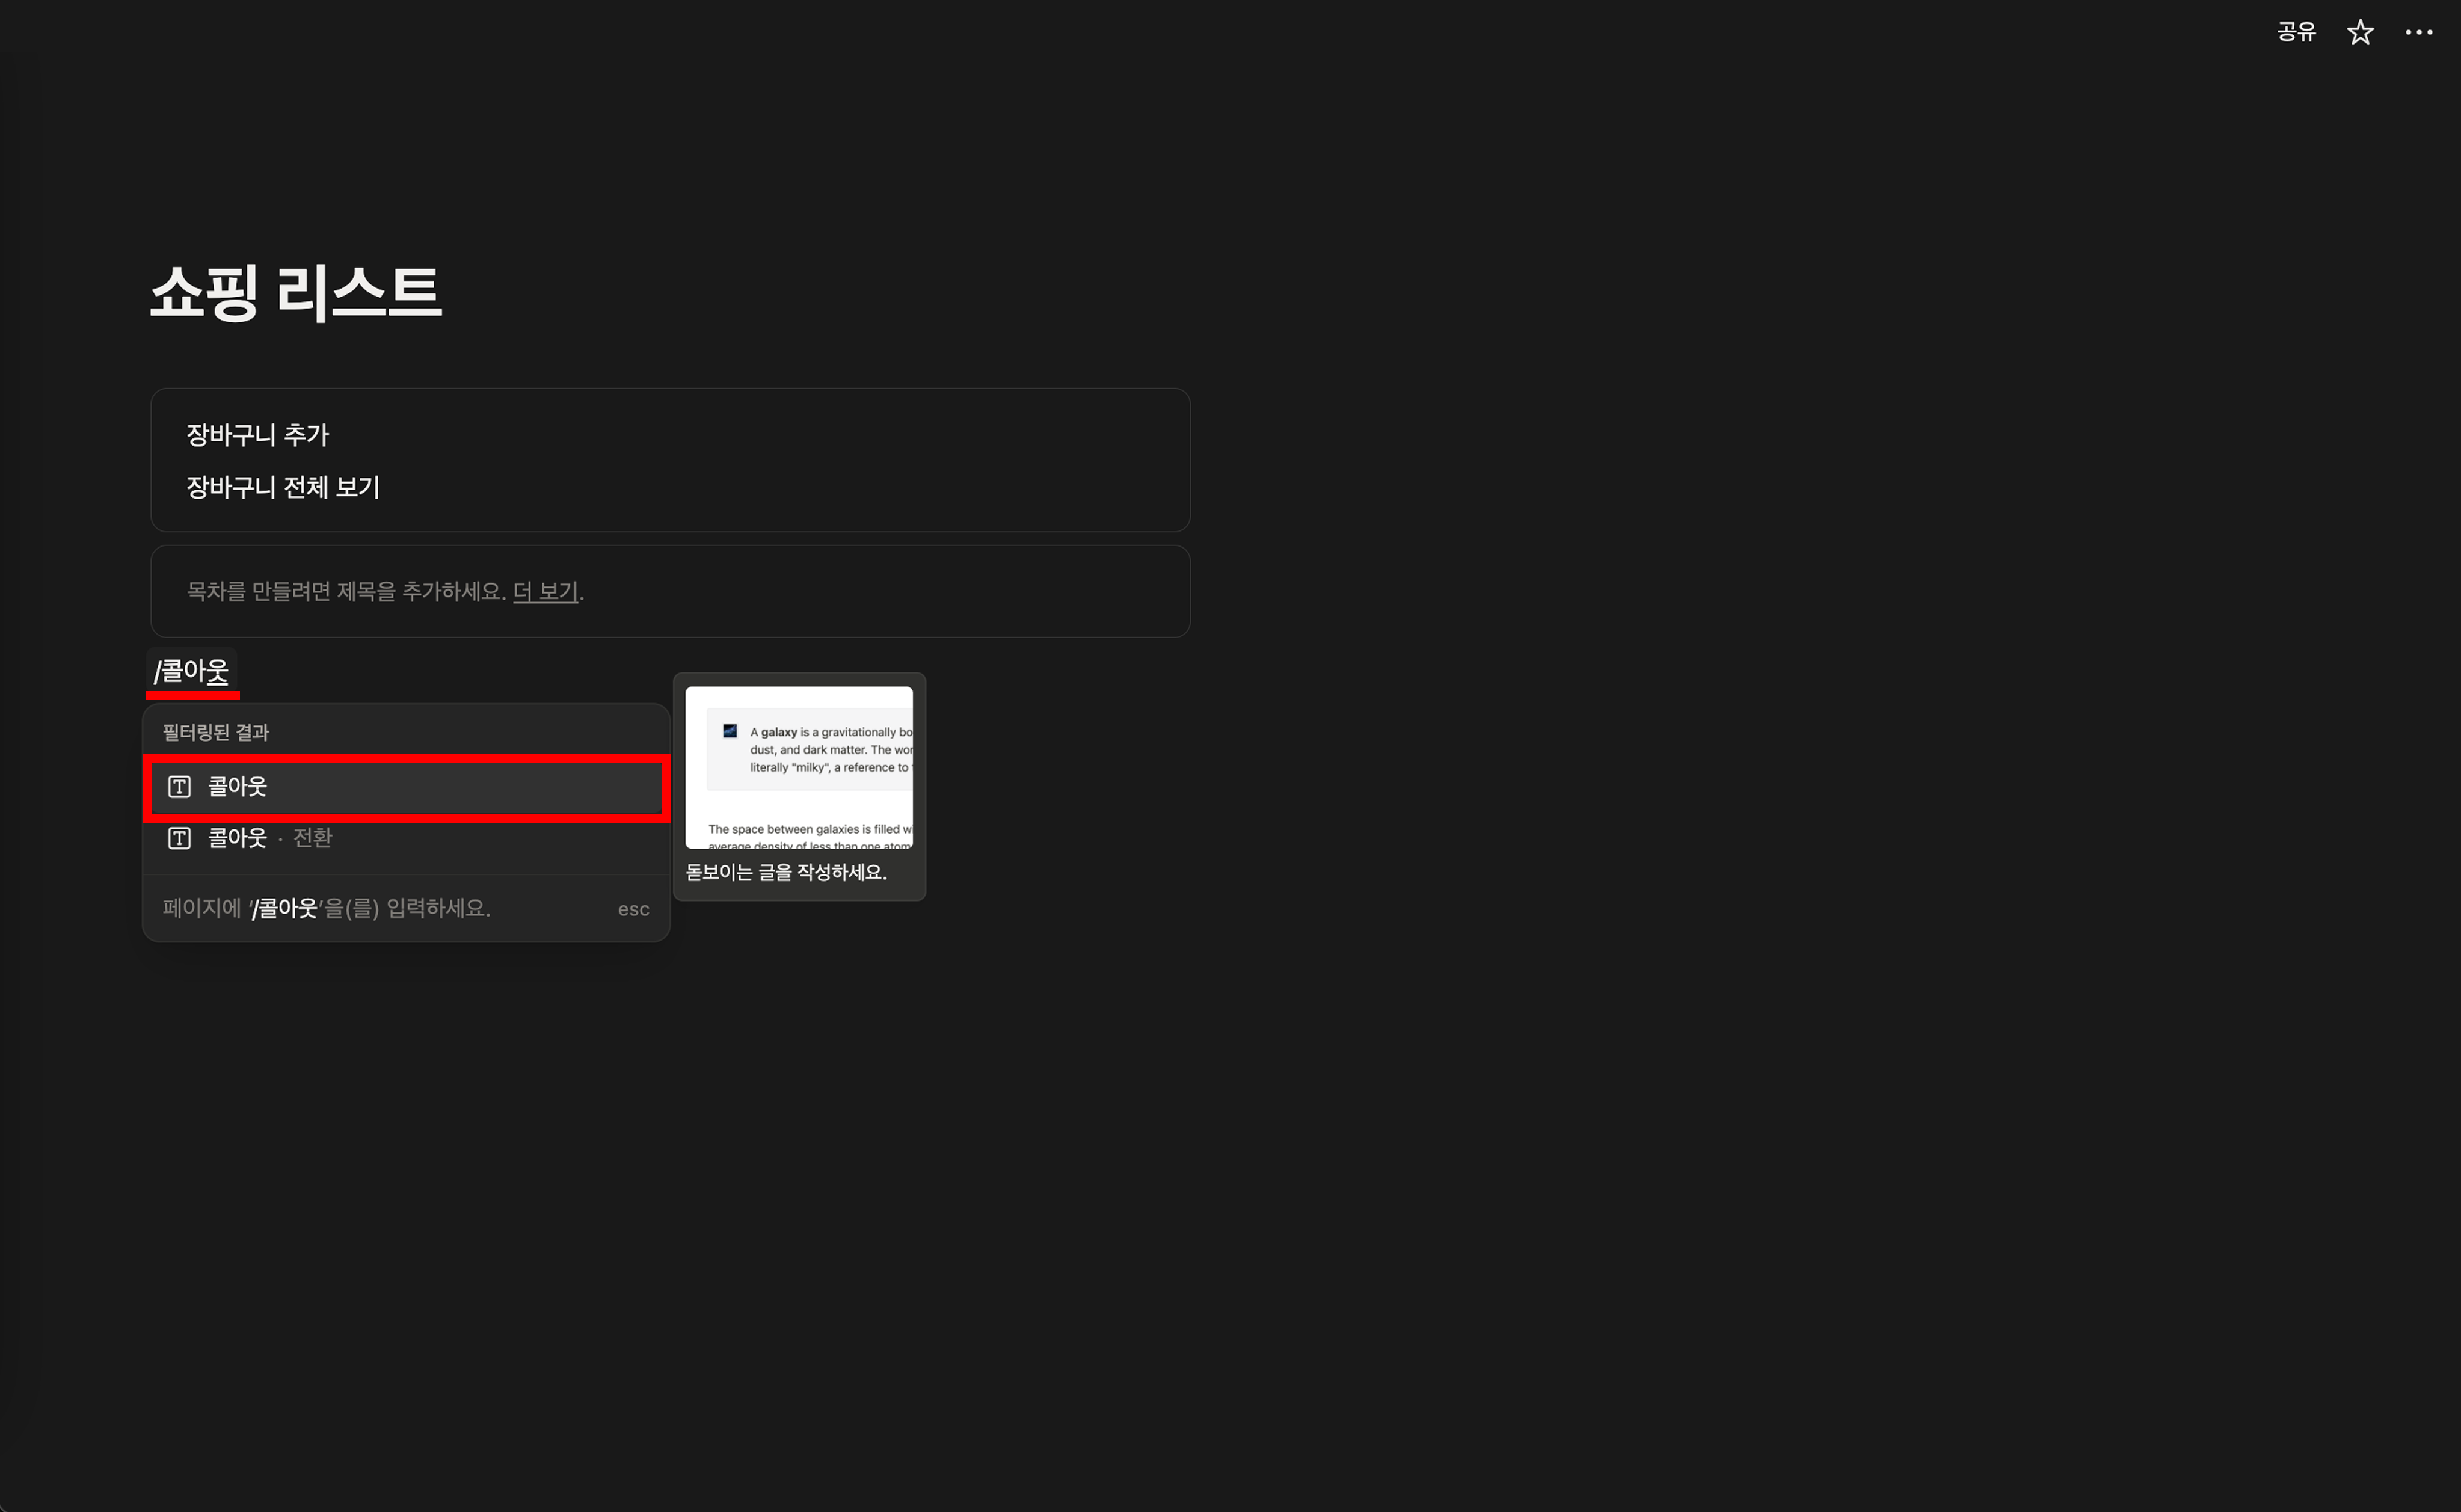Click the 필터링된 결과 section header
2461x1512 pixels.
(x=215, y=732)
